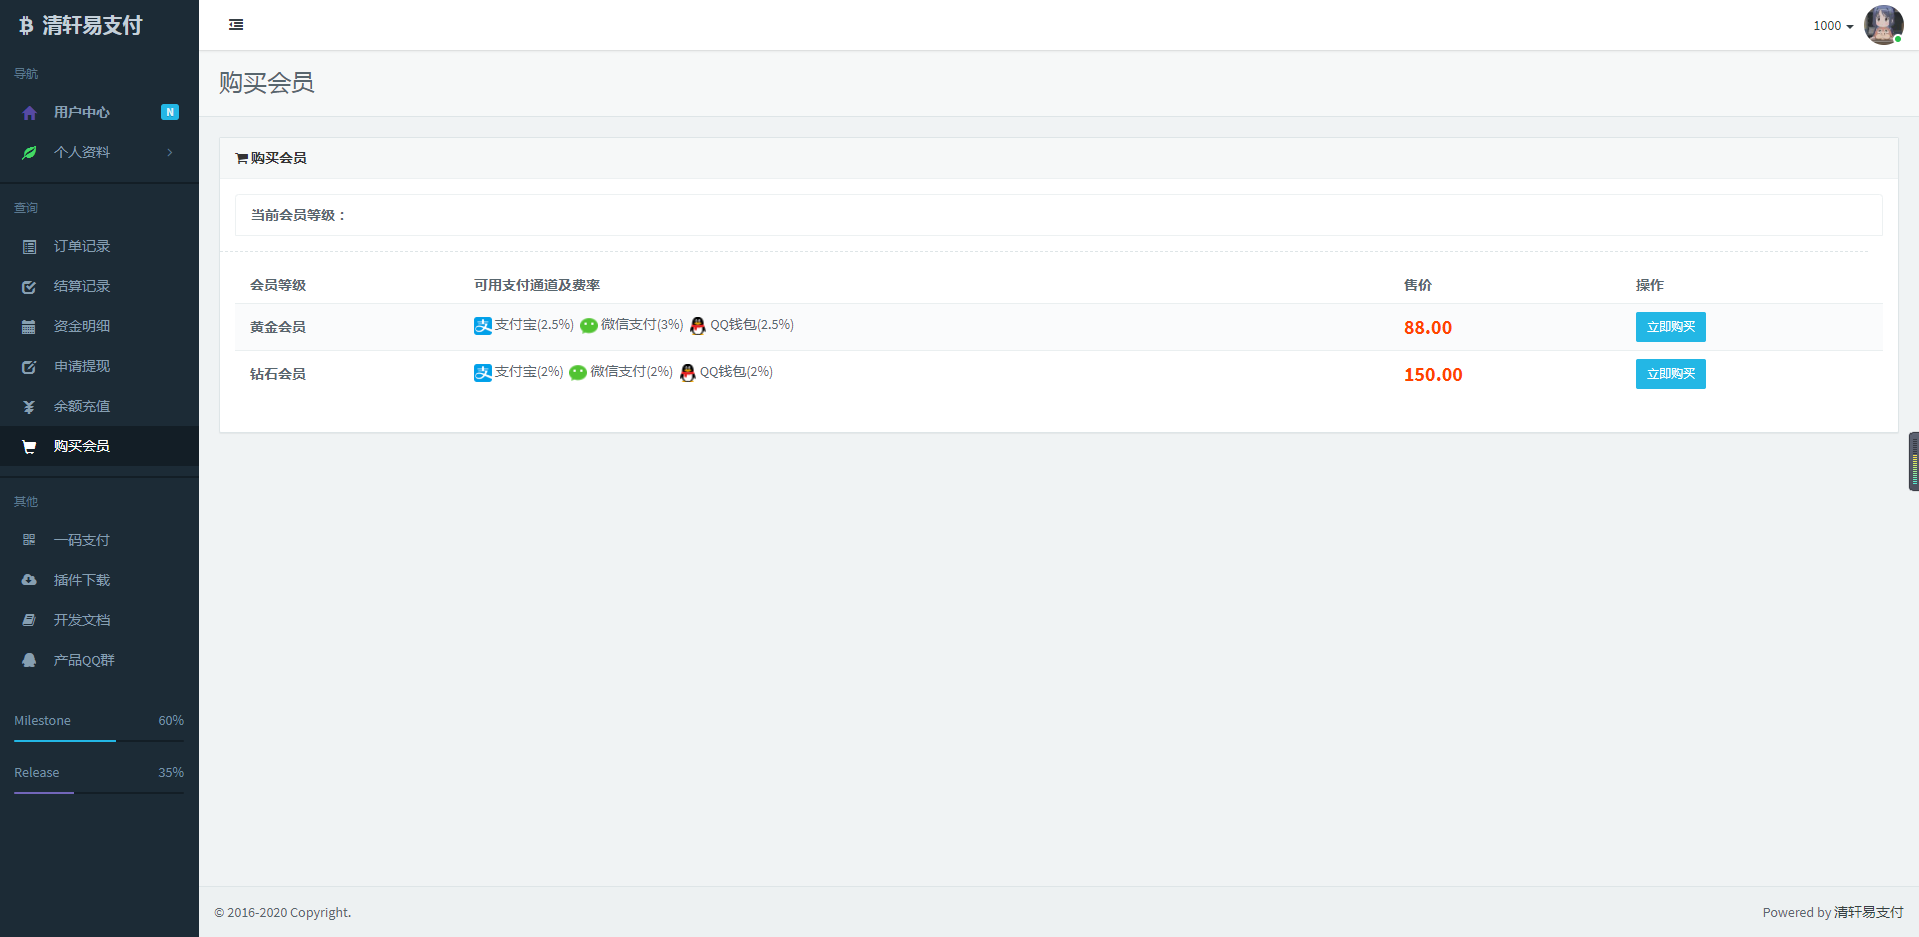Open 开发文档 from the sidebar

82,620
